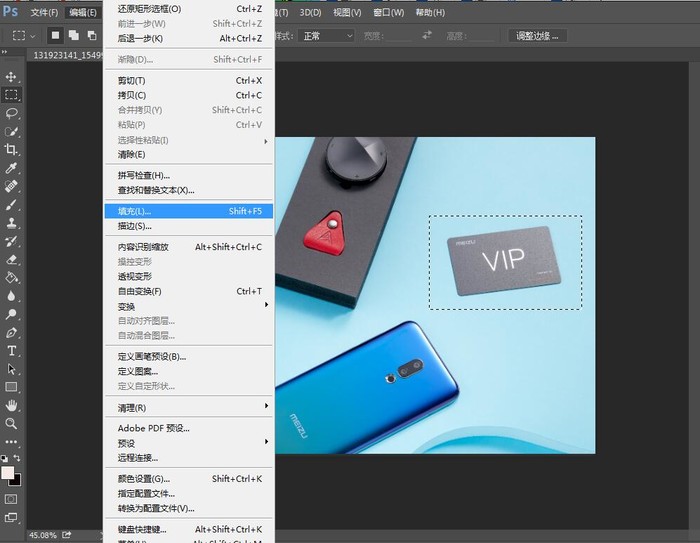Select the Dodge tool
700x543 pixels.
click(11, 314)
